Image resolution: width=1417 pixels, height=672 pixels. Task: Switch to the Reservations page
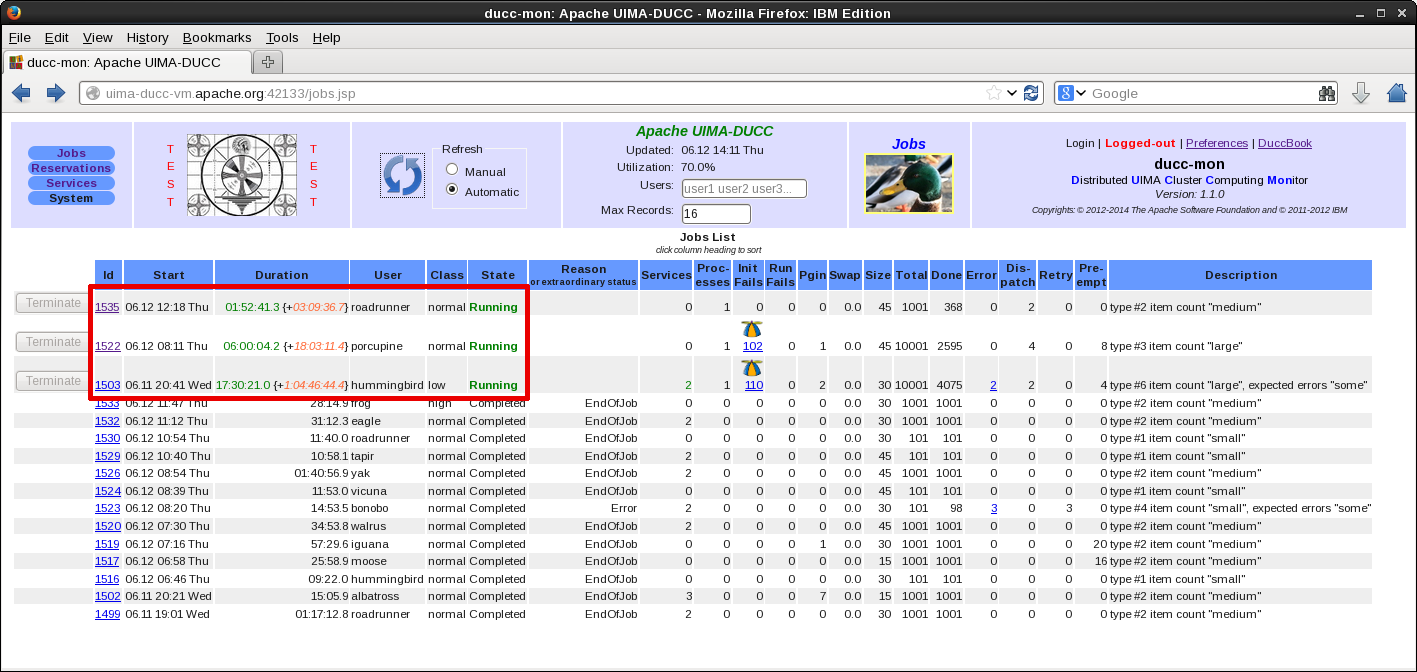[x=71, y=168]
